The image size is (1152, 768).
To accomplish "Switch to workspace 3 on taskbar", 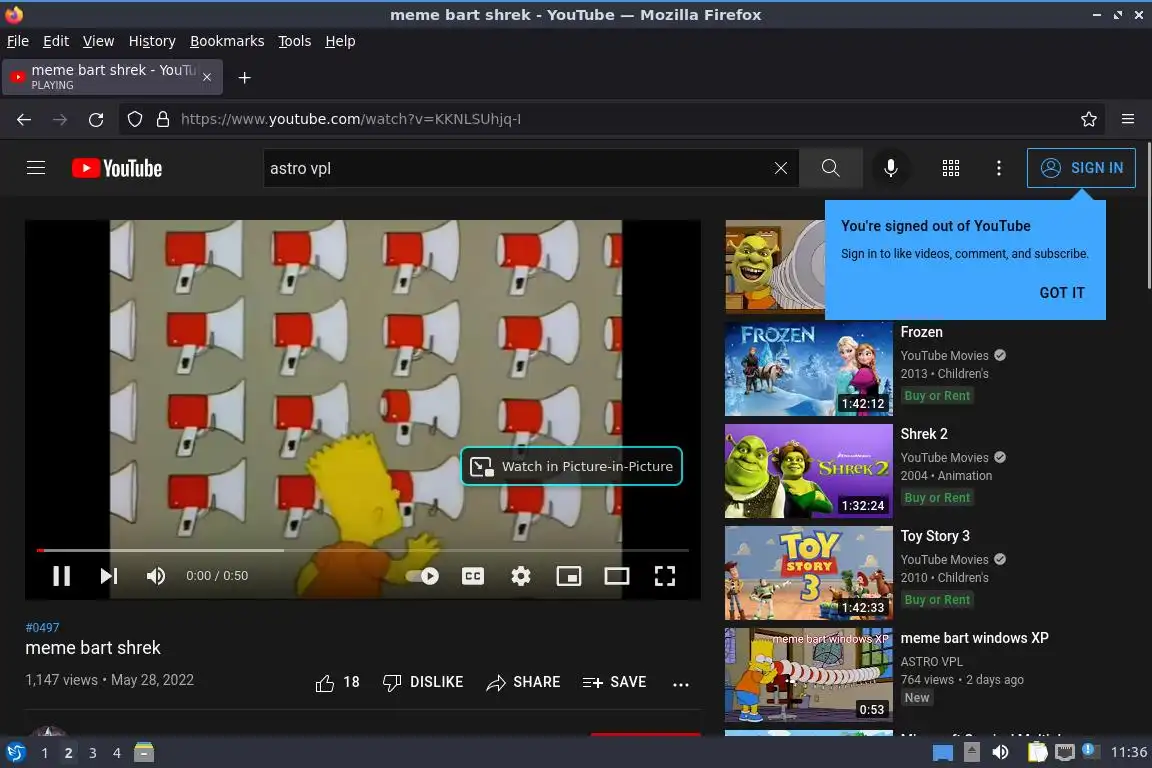I will [x=93, y=753].
